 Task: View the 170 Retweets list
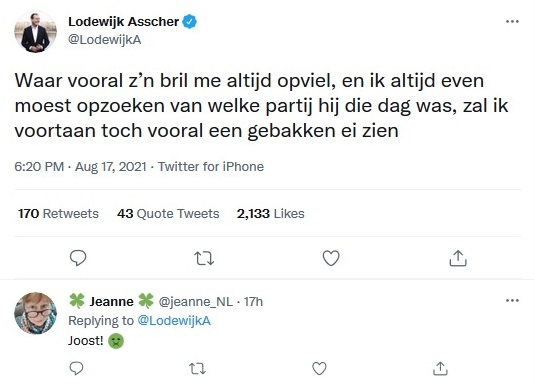click(58, 214)
